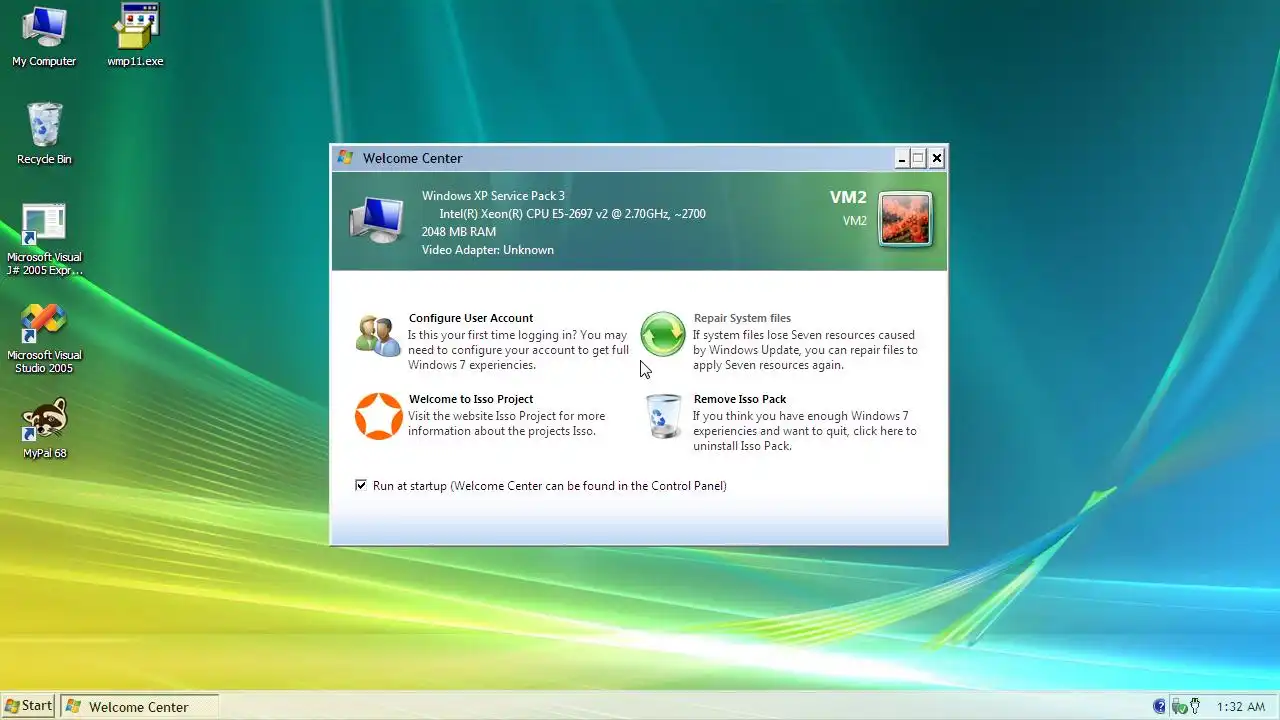Uncheck Run at startup checkbox
Viewport: 1280px width, 720px height.
tap(361, 485)
